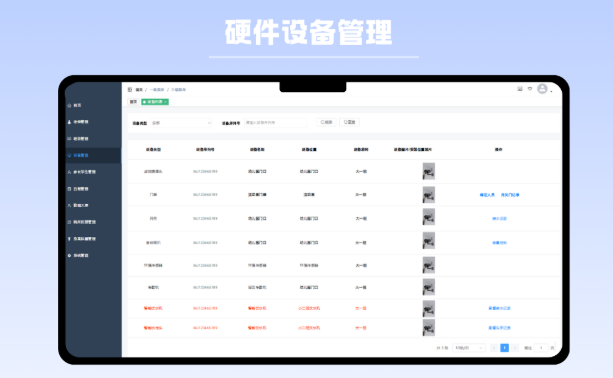This screenshot has width=613, height=378.
Task: Select the highlighted 设备管理 sidebar item
Action: tap(93, 155)
